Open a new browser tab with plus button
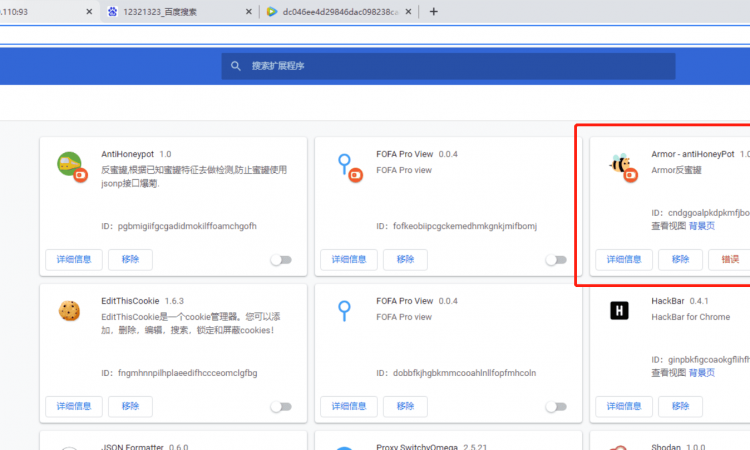The image size is (750, 450). pos(433,11)
